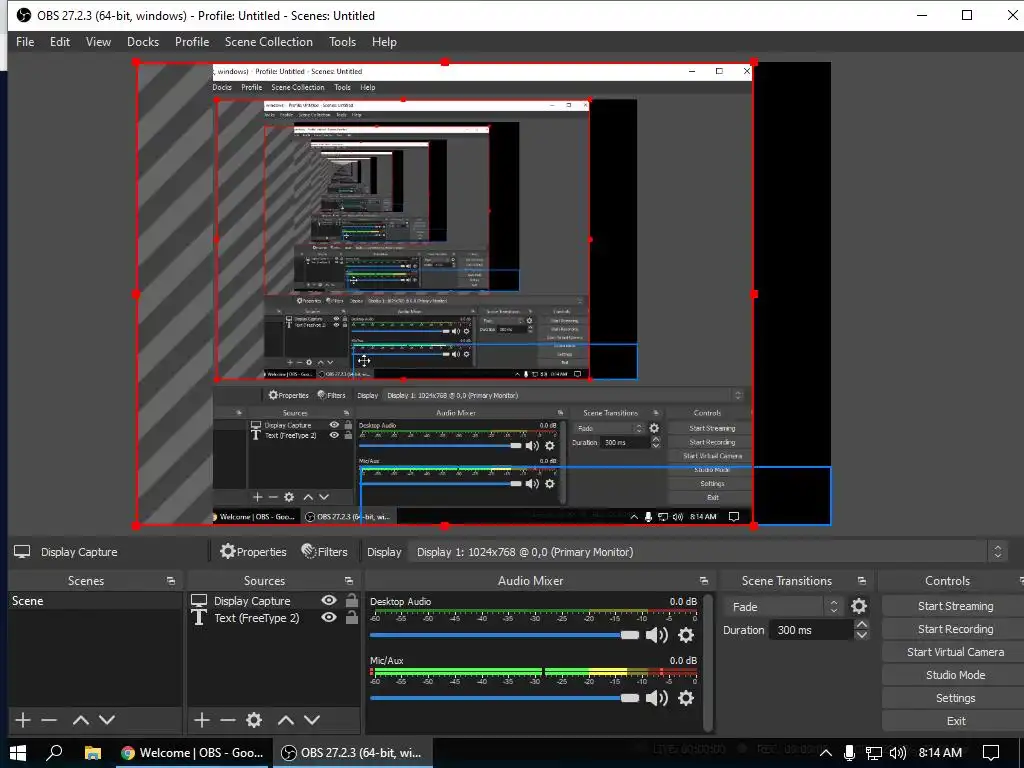Open the Tools menu
The width and height of the screenshot is (1024, 768).
click(x=342, y=42)
